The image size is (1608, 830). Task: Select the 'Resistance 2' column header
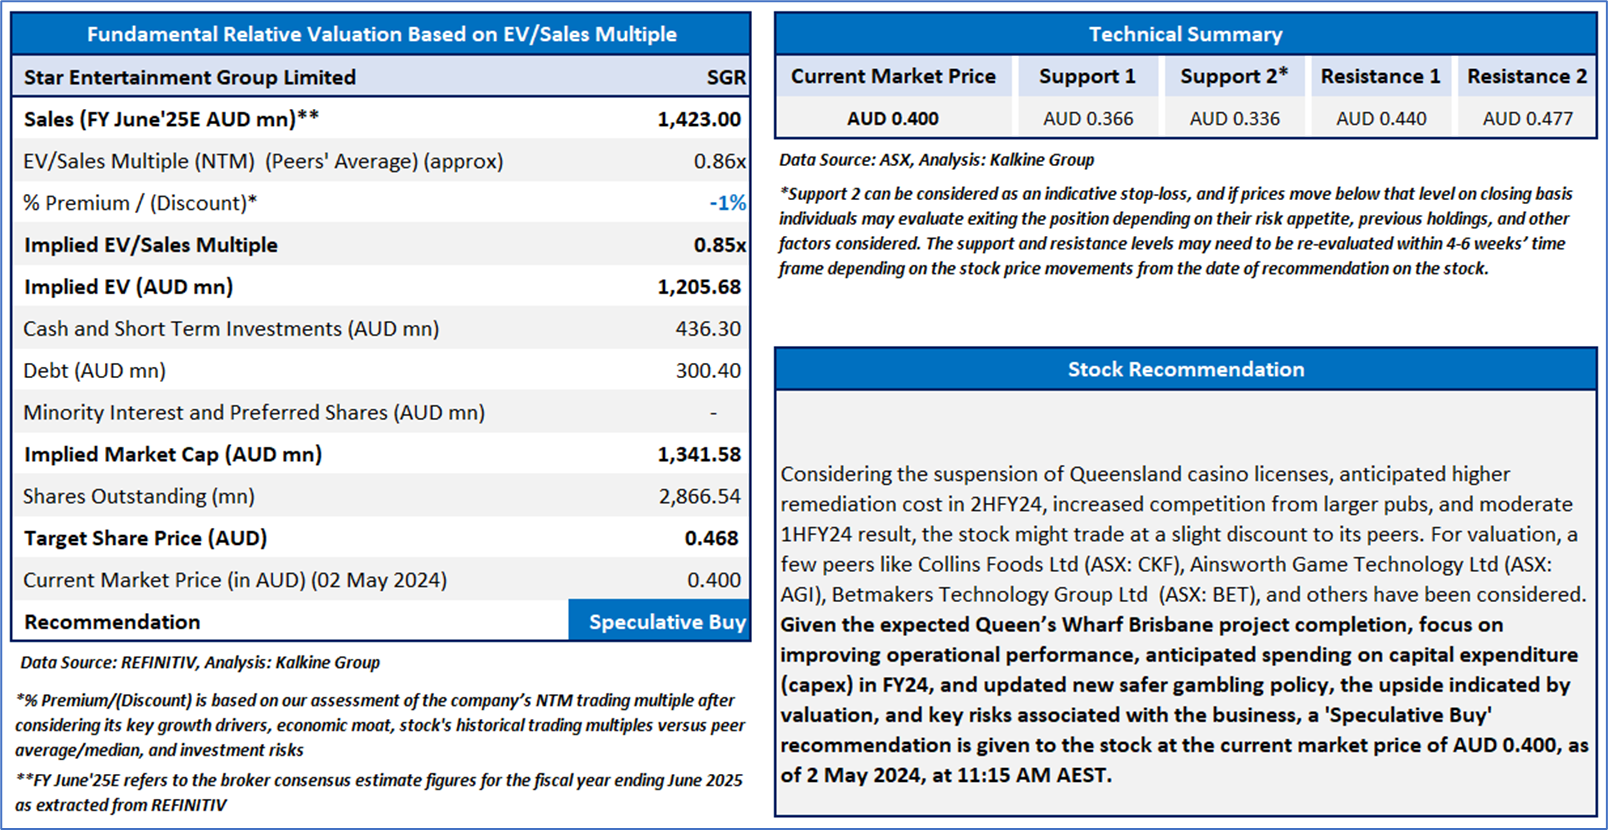1527,76
